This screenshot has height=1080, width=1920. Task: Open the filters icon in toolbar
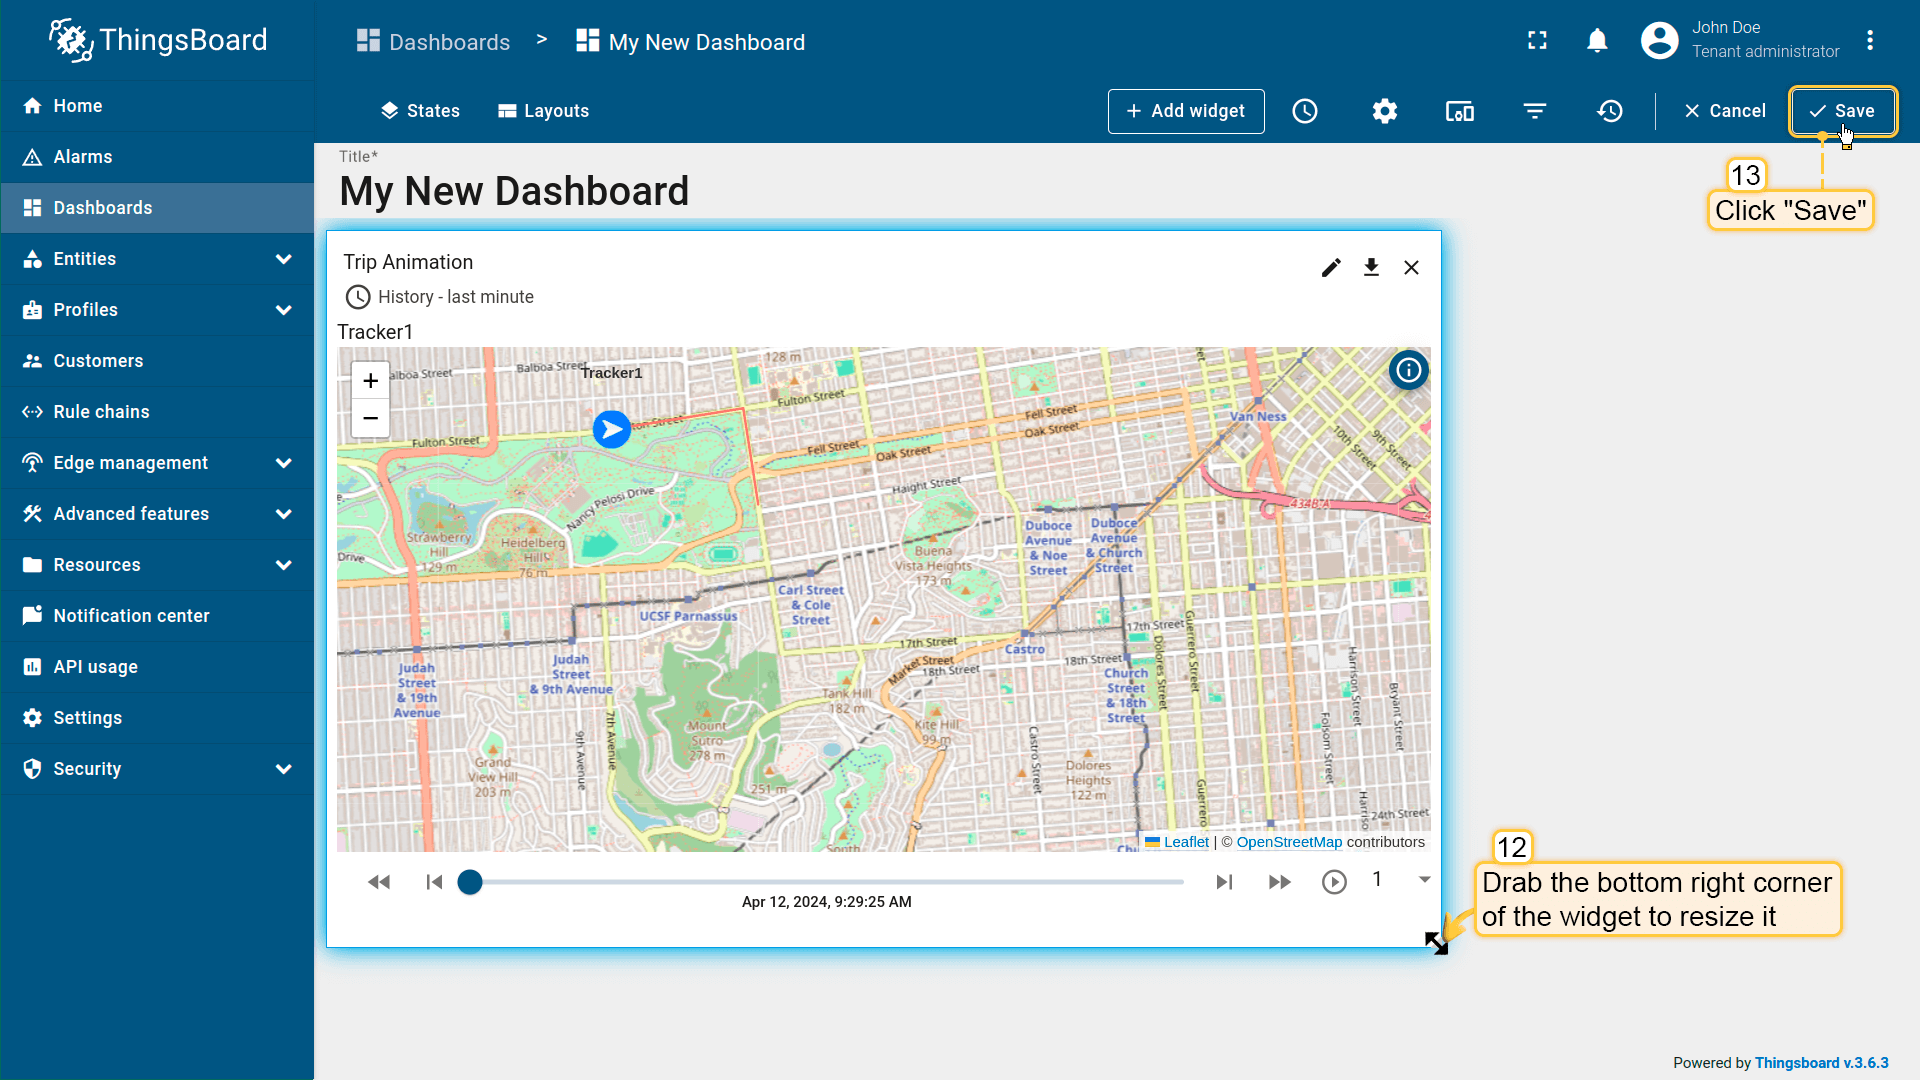pyautogui.click(x=1535, y=111)
